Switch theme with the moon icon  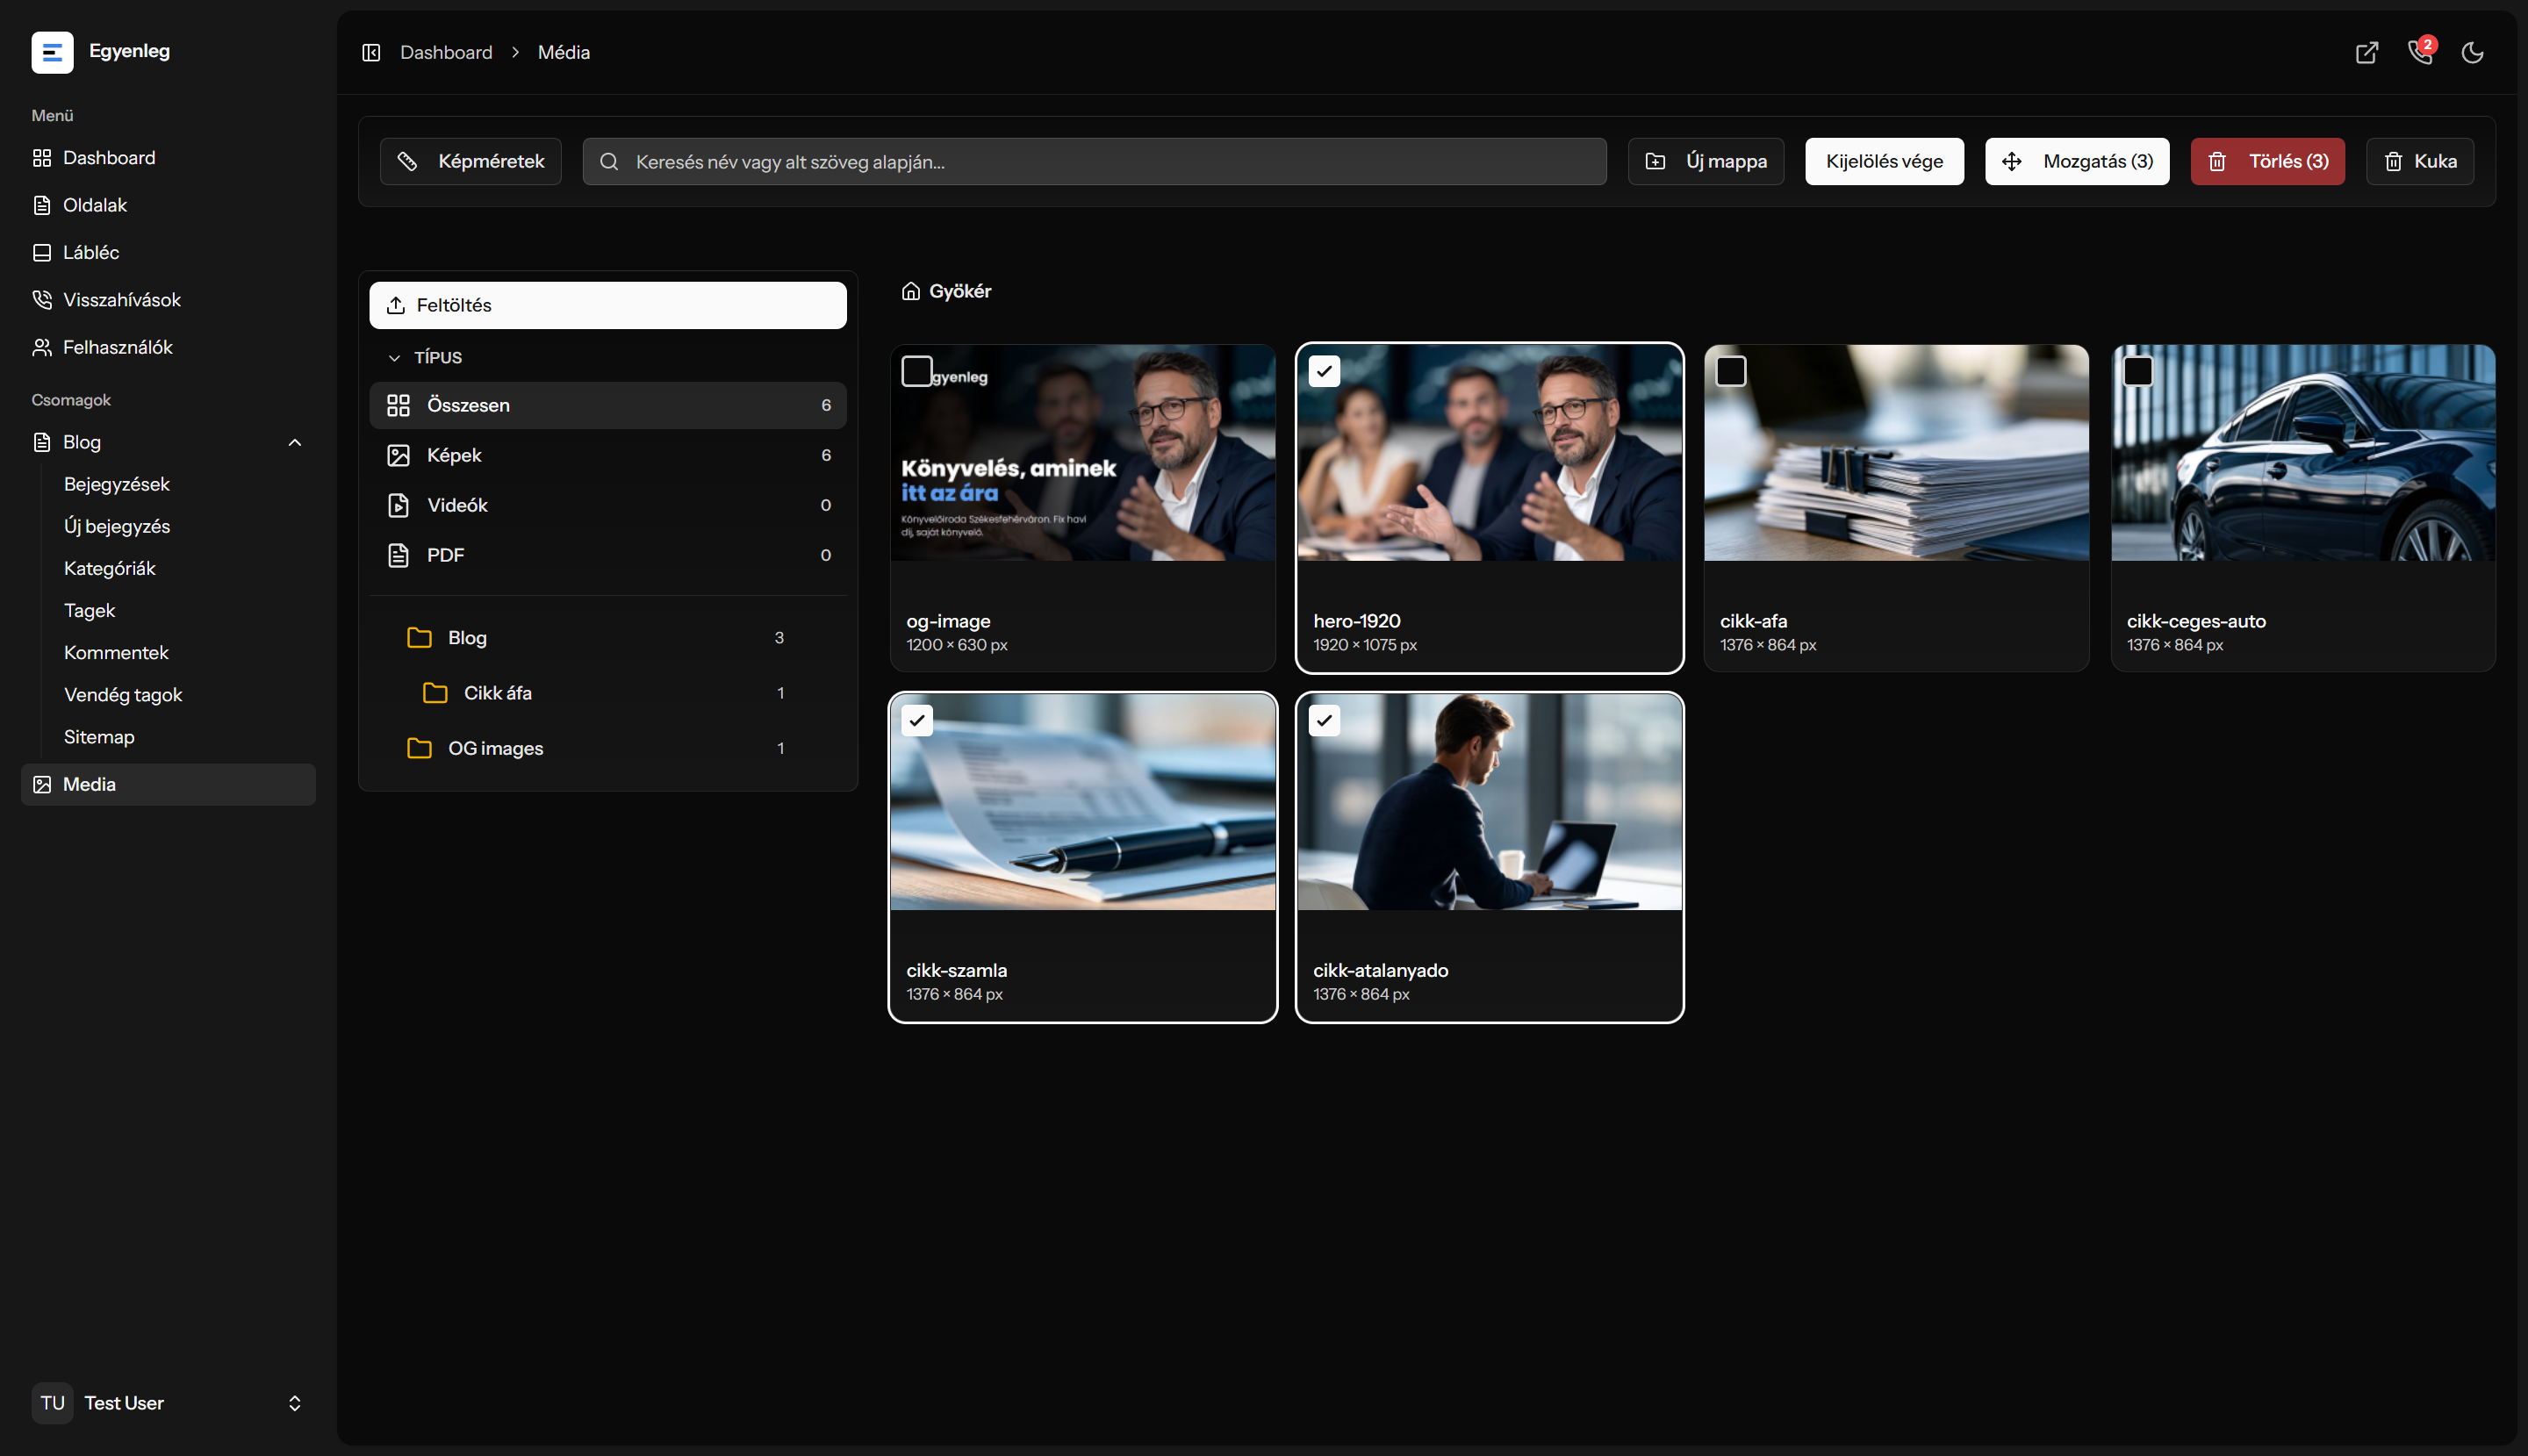(x=2472, y=52)
